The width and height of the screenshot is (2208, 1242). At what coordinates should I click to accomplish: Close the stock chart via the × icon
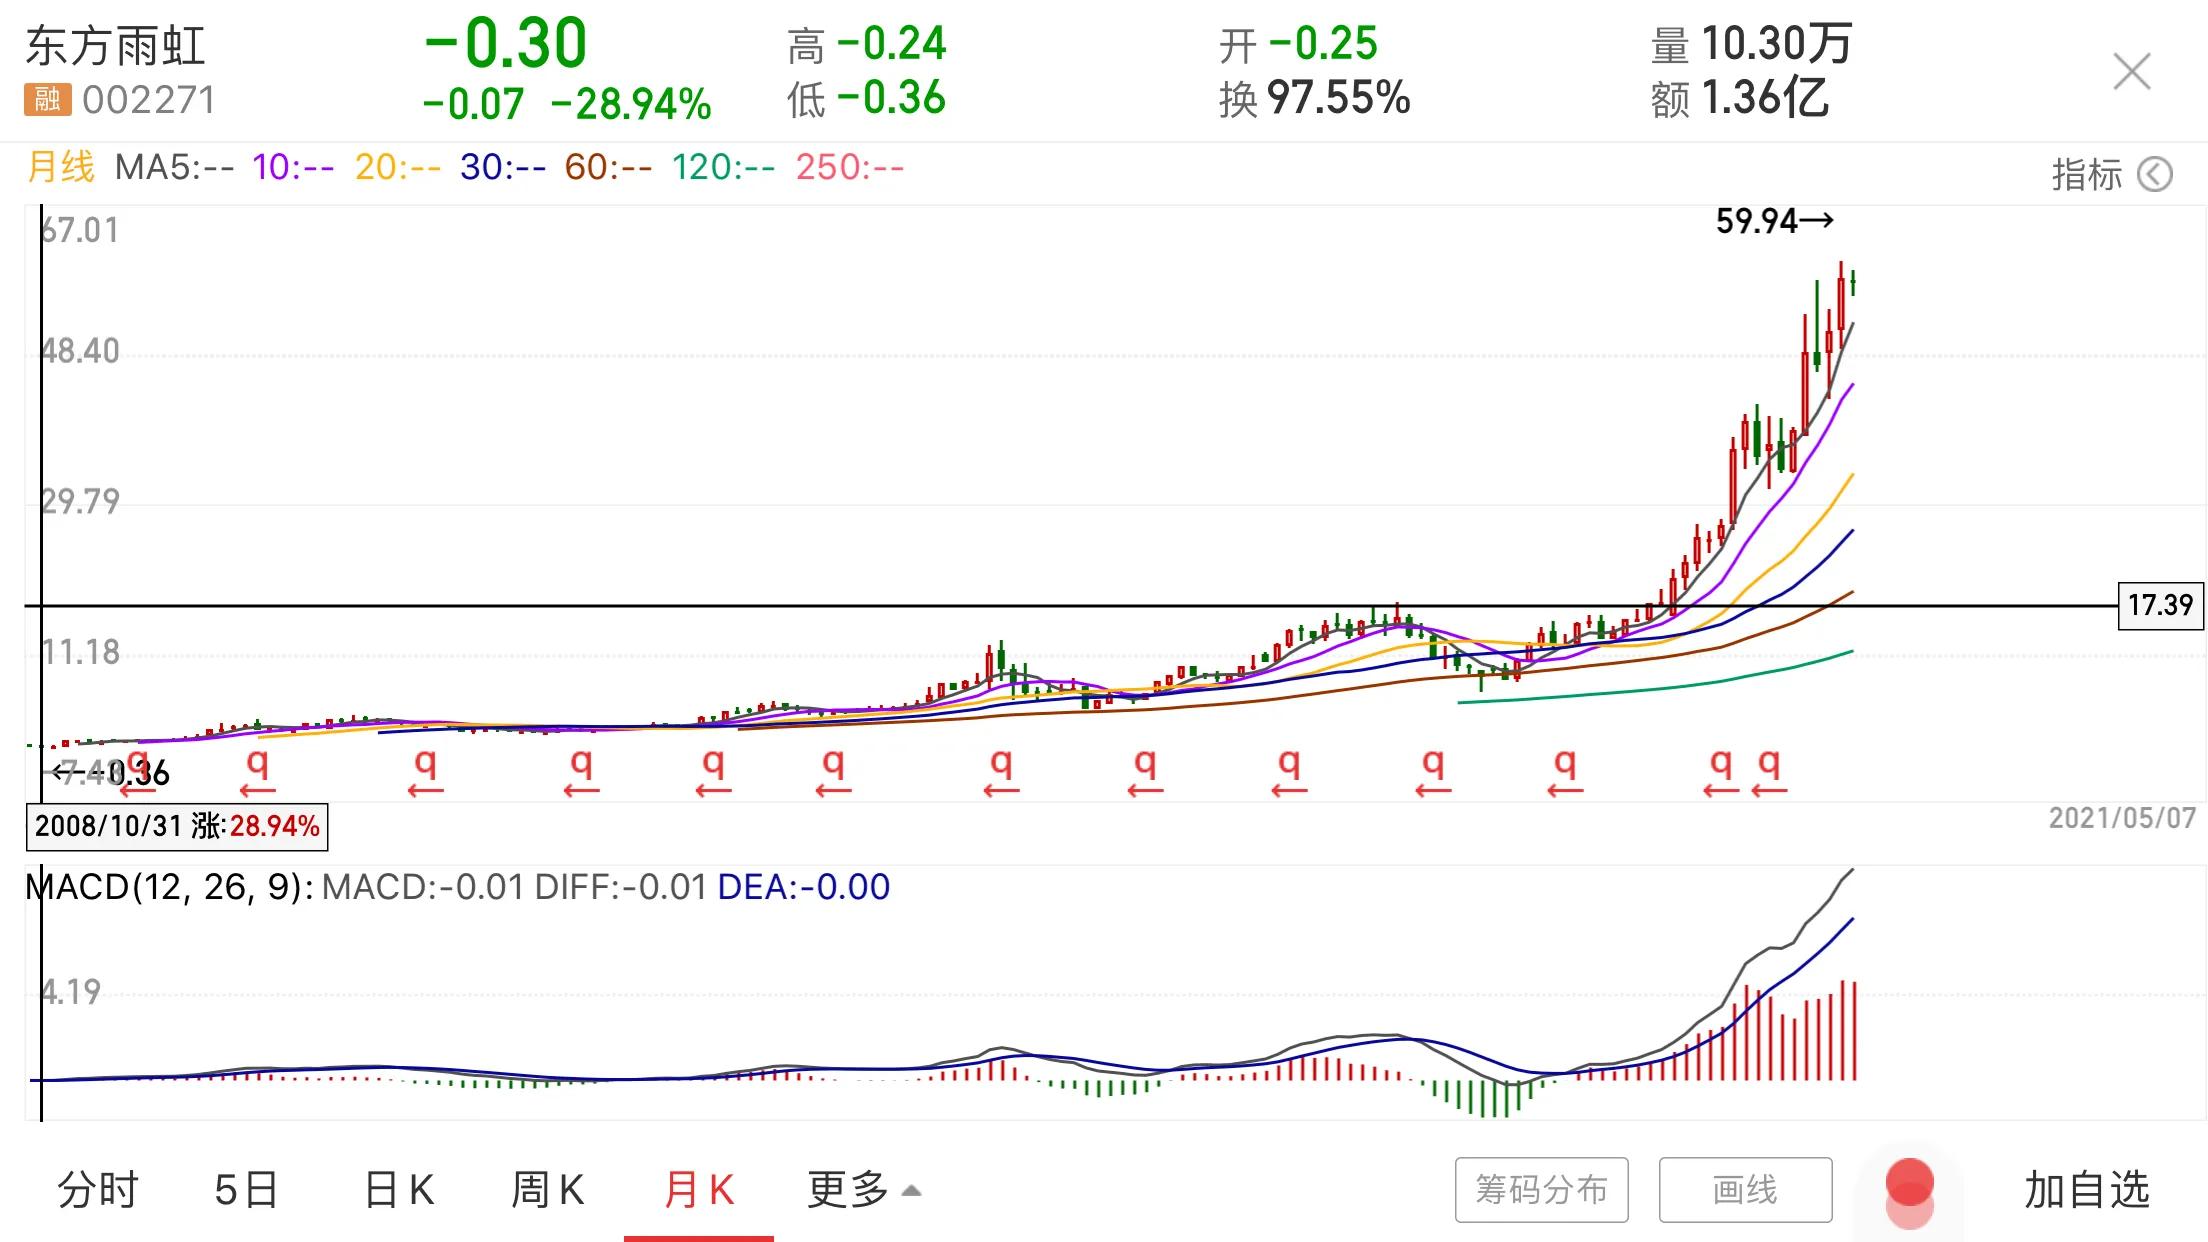(x=2132, y=71)
